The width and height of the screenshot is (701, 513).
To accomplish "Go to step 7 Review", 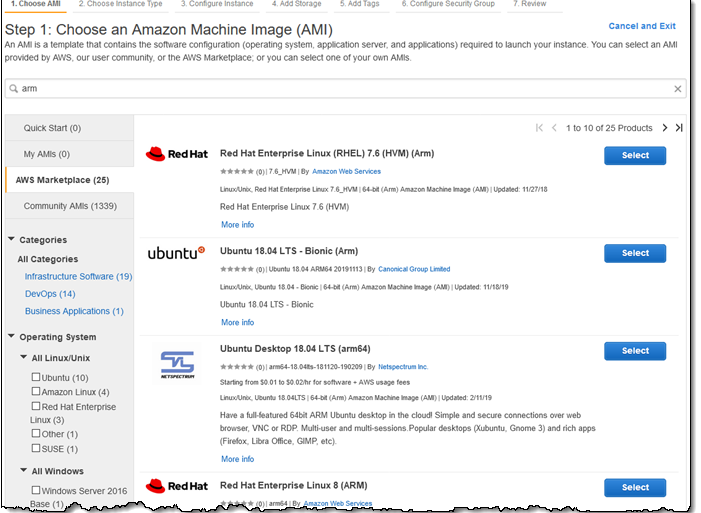I will pos(530,4).
